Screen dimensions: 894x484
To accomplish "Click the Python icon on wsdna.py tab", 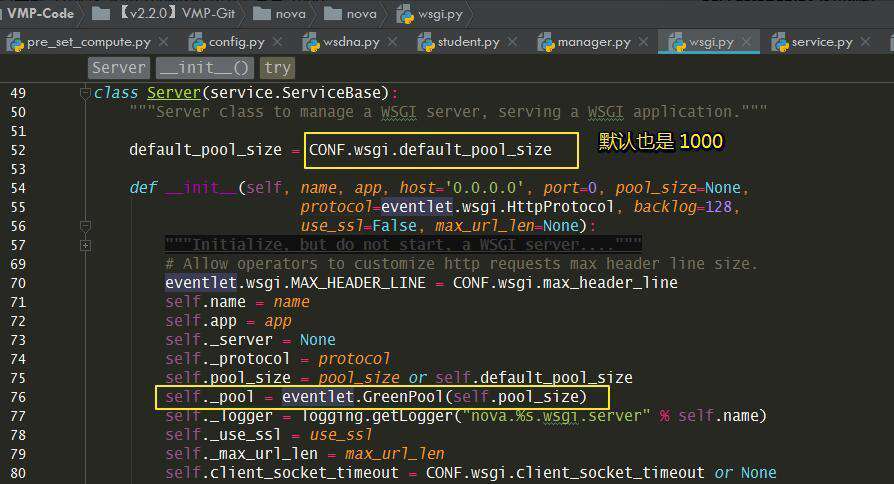I will 311,42.
